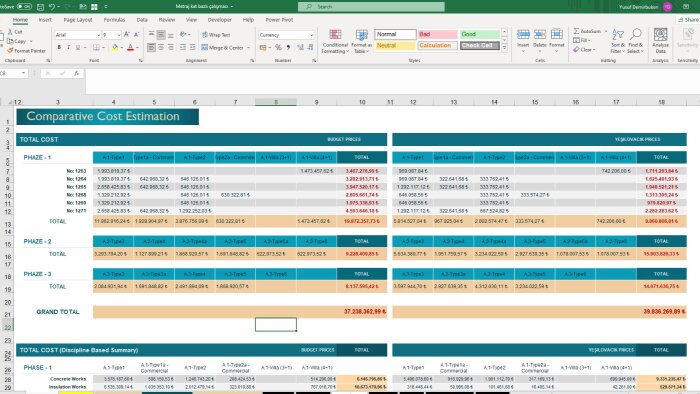
Task: Click the Share button
Action: [688, 20]
